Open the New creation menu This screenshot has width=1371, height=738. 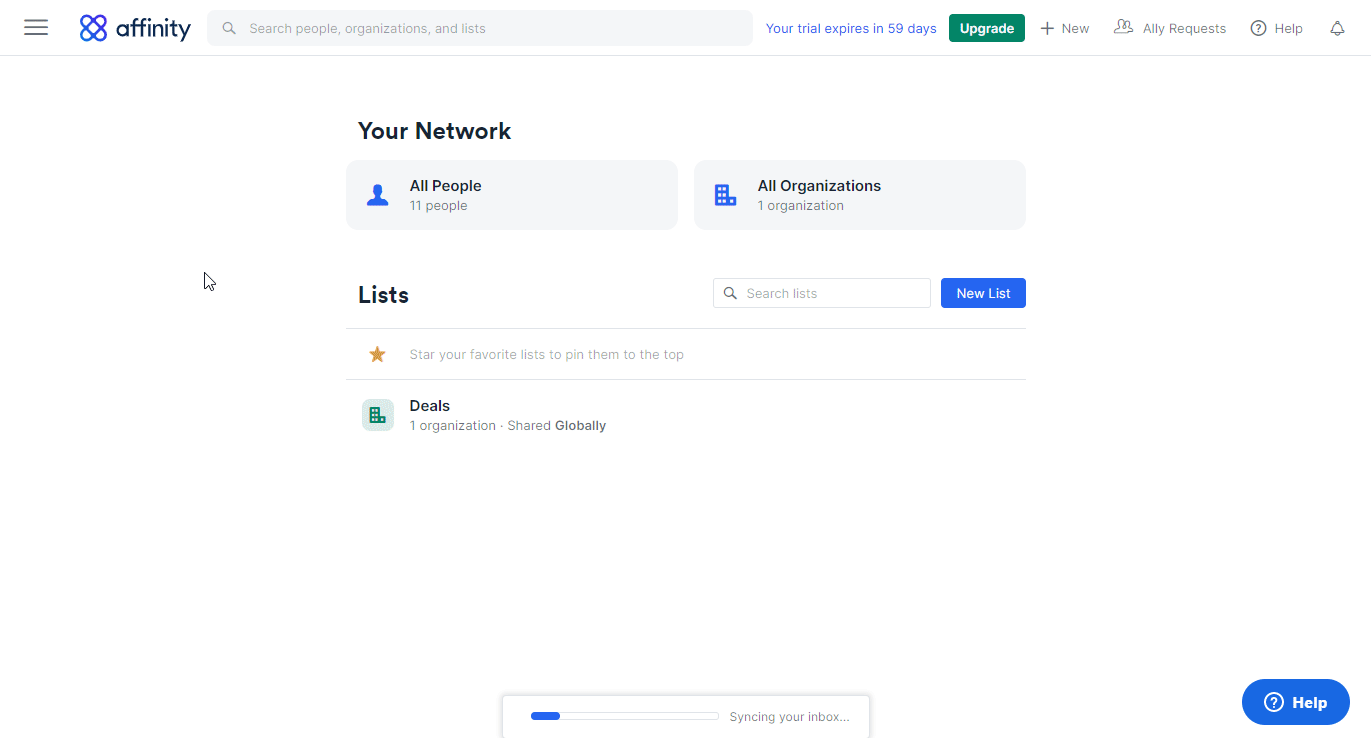pyautogui.click(x=1064, y=27)
